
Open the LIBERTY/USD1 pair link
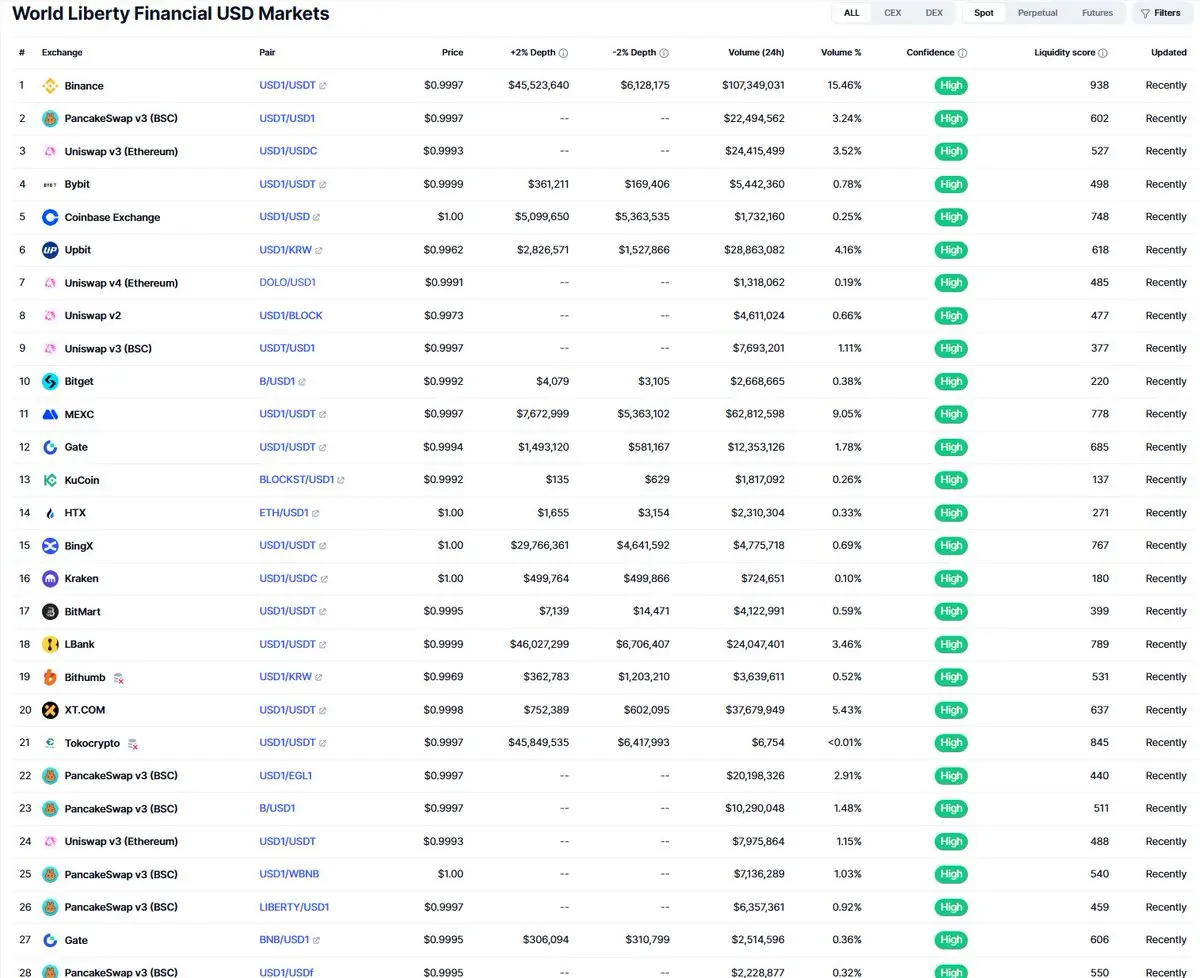[294, 907]
